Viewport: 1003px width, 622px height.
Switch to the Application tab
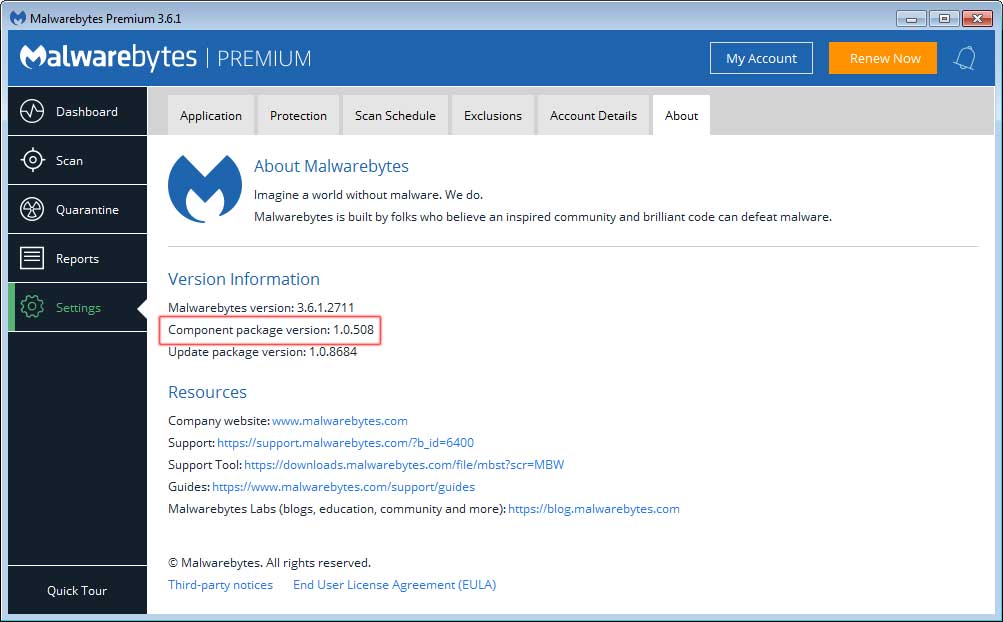pyautogui.click(x=210, y=115)
